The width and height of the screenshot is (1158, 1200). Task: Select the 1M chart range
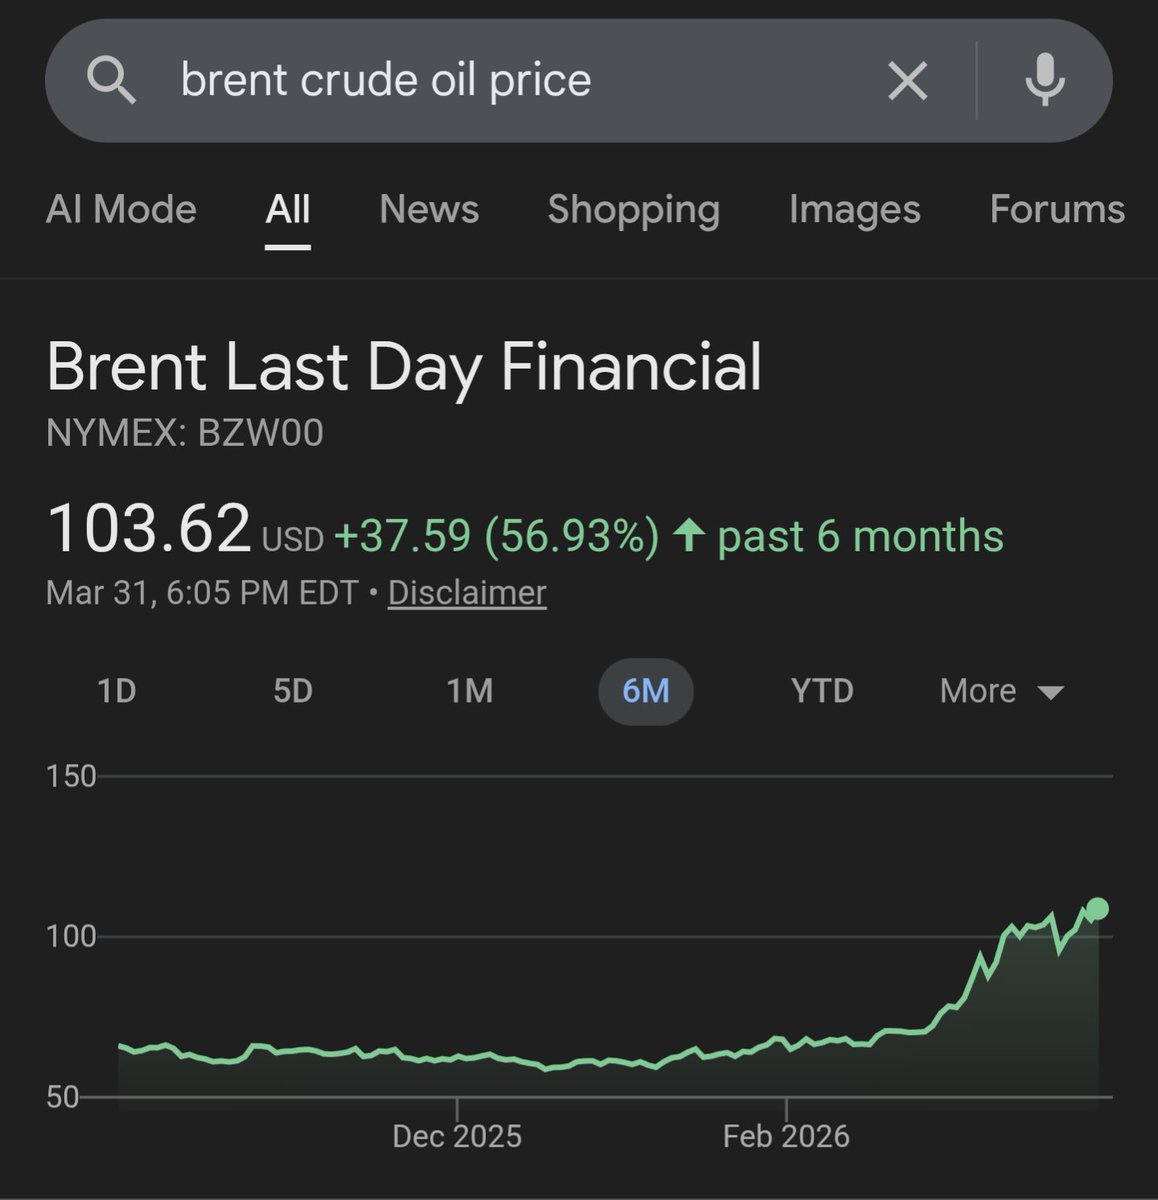[469, 691]
